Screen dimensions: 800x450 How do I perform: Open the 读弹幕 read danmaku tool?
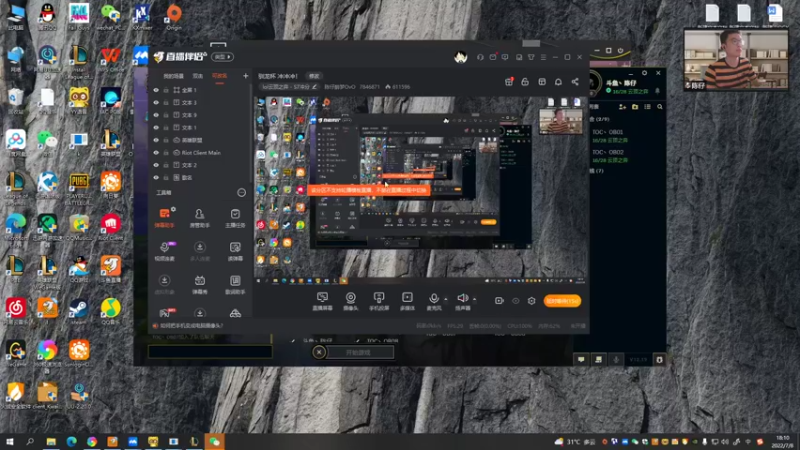[x=235, y=251]
